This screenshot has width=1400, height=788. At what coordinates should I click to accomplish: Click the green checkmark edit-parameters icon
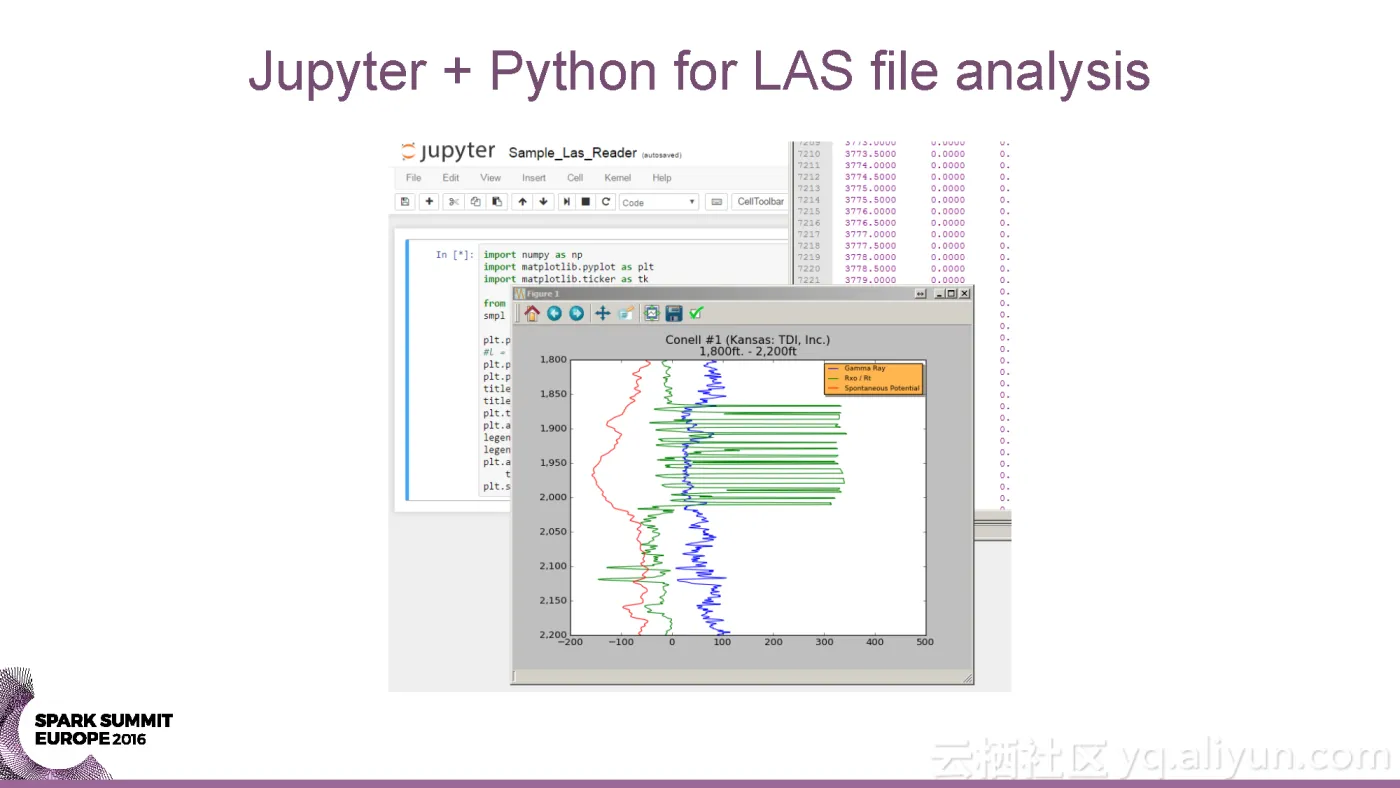697,313
